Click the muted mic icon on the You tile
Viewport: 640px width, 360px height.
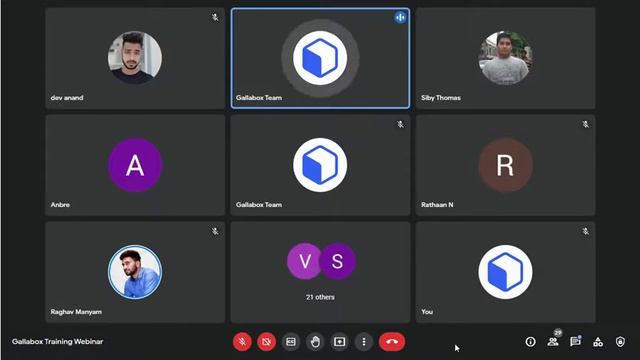[x=585, y=231]
